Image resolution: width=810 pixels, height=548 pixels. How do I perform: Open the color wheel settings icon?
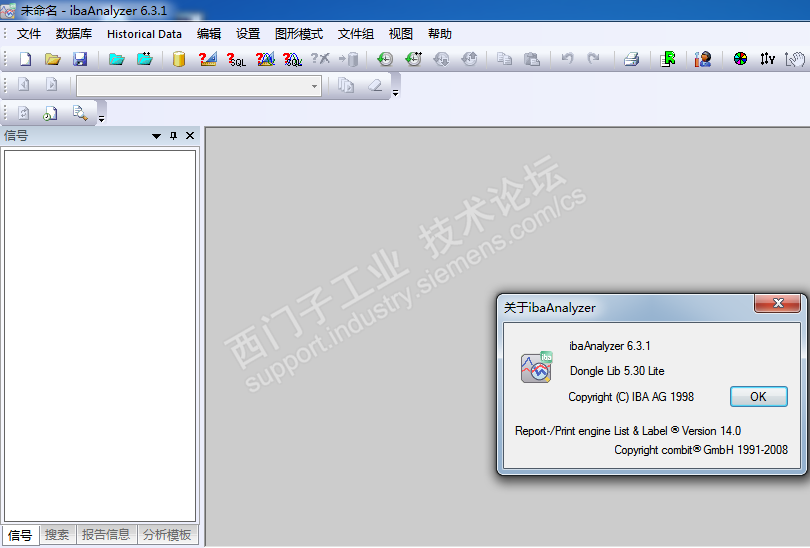coord(740,58)
